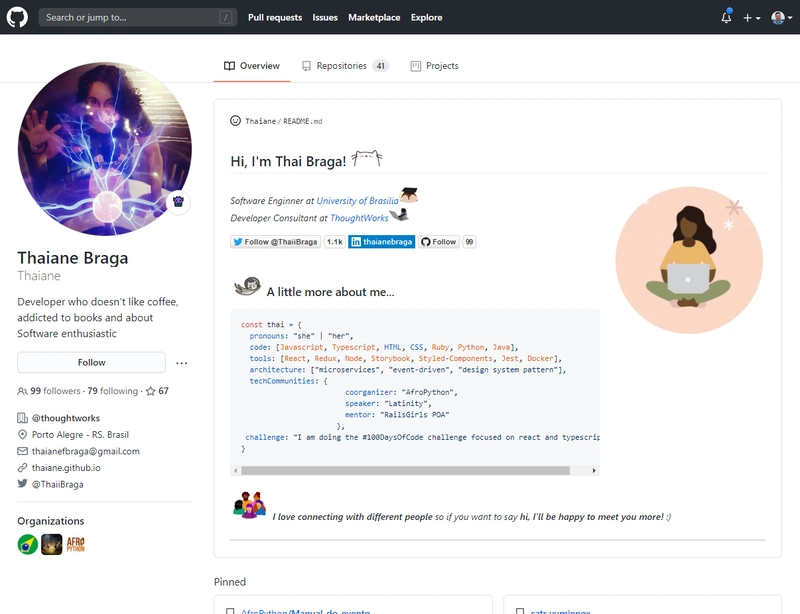Open the thaiane.github.io website link

pos(66,468)
